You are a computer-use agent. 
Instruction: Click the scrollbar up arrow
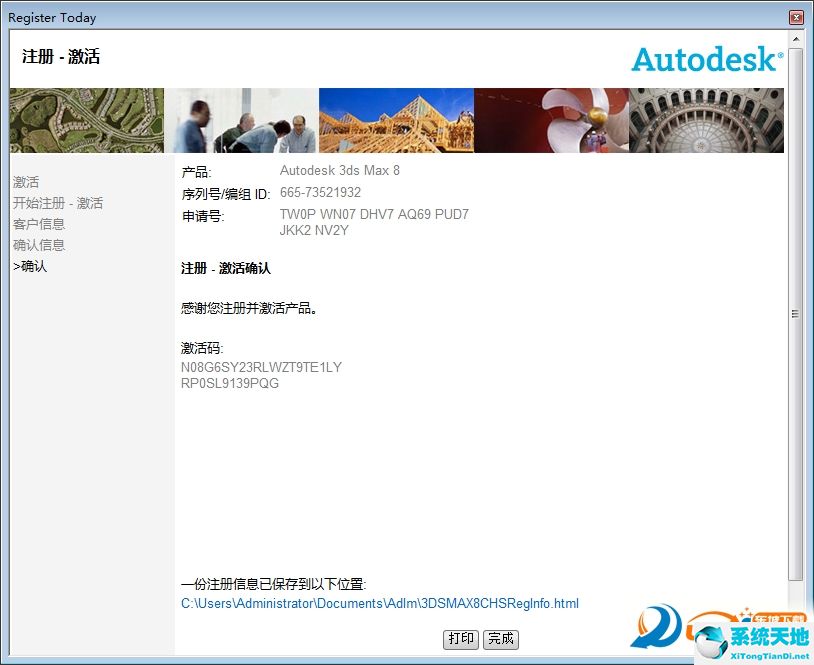coord(795,39)
